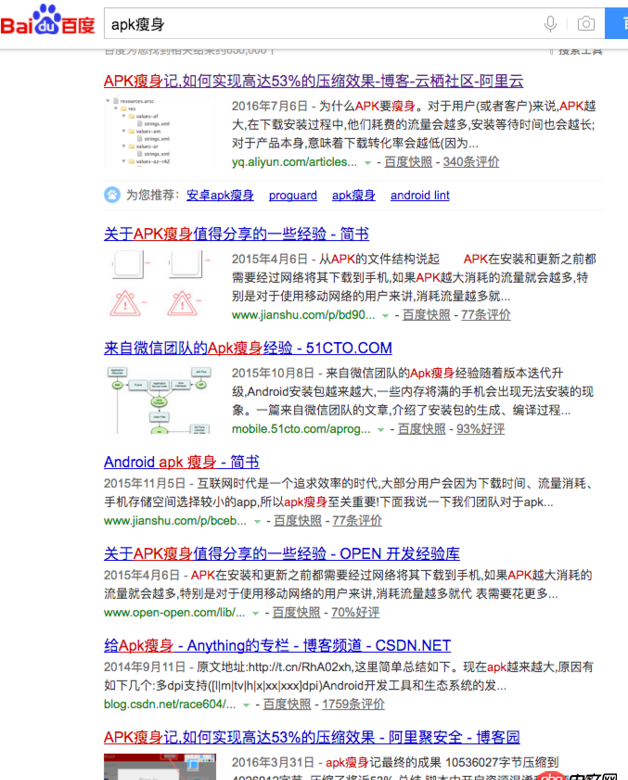The height and width of the screenshot is (780, 628).
Task: Click URL www.open-open.com/lib/...
Action: [174, 612]
